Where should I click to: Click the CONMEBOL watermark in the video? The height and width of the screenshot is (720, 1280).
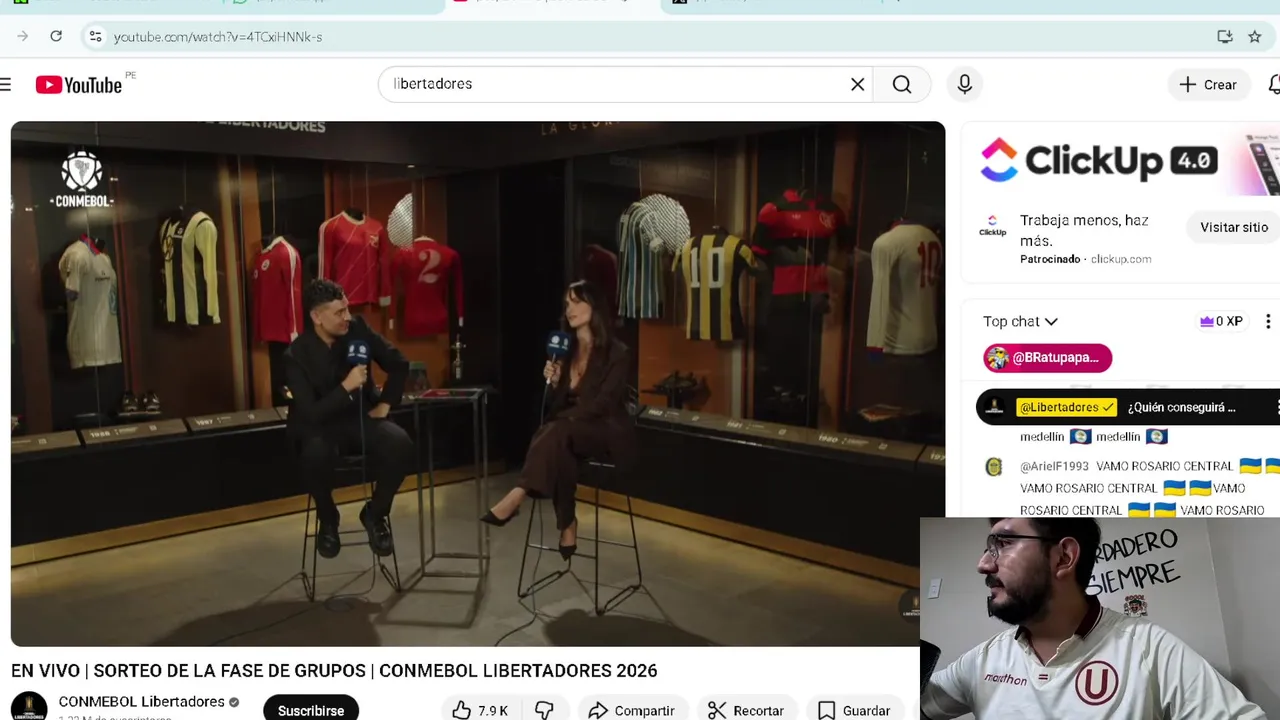point(82,180)
